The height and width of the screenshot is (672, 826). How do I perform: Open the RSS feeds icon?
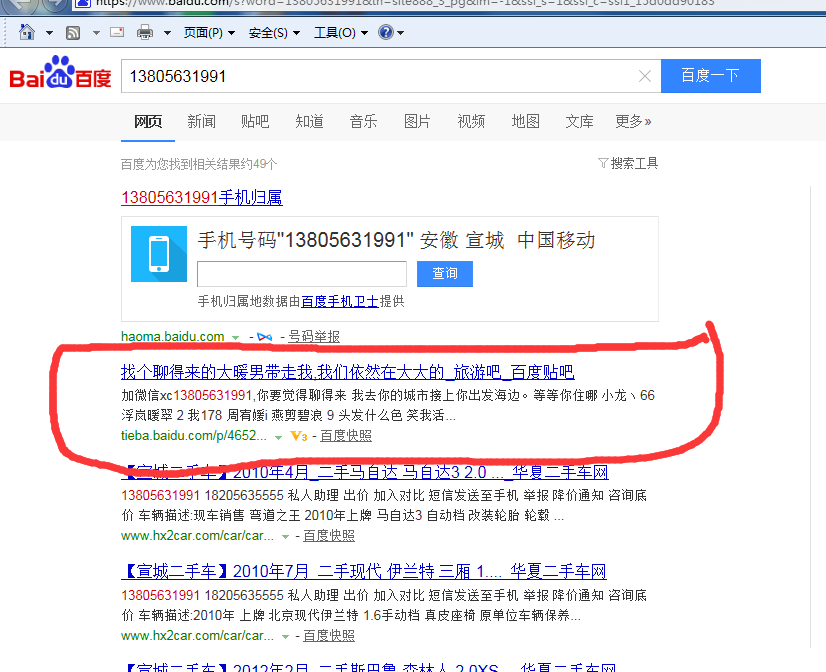[x=73, y=33]
